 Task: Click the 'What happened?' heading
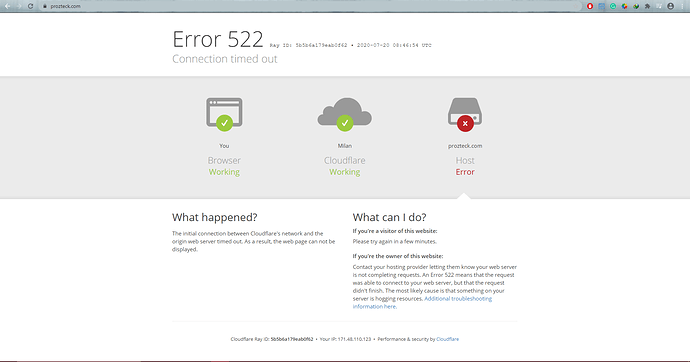(215, 217)
